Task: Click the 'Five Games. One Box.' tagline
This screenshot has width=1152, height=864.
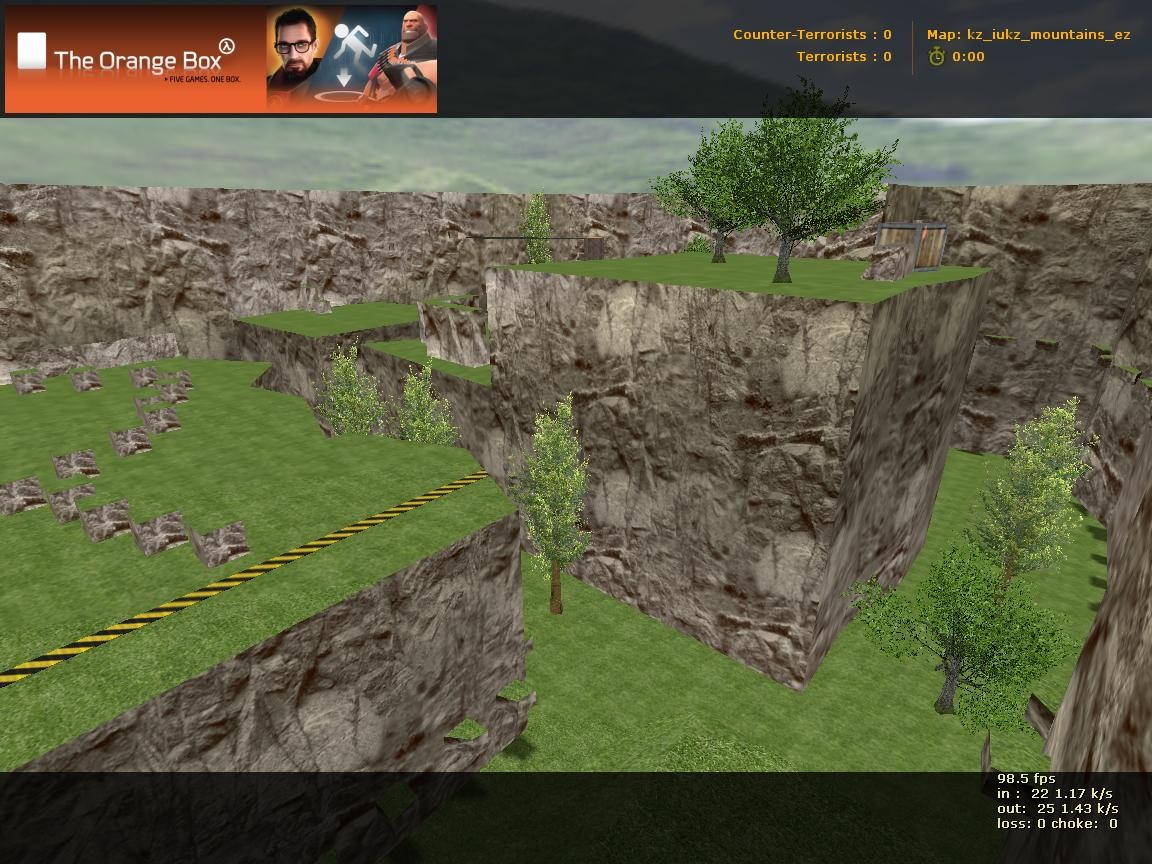Action: pos(202,79)
